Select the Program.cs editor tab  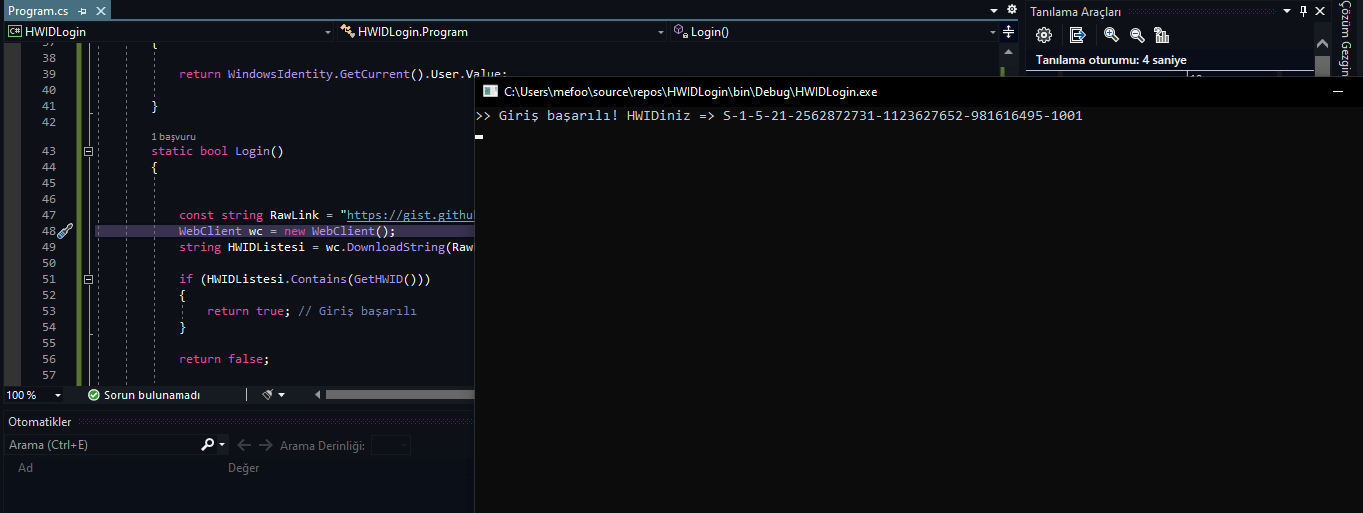(x=37, y=10)
